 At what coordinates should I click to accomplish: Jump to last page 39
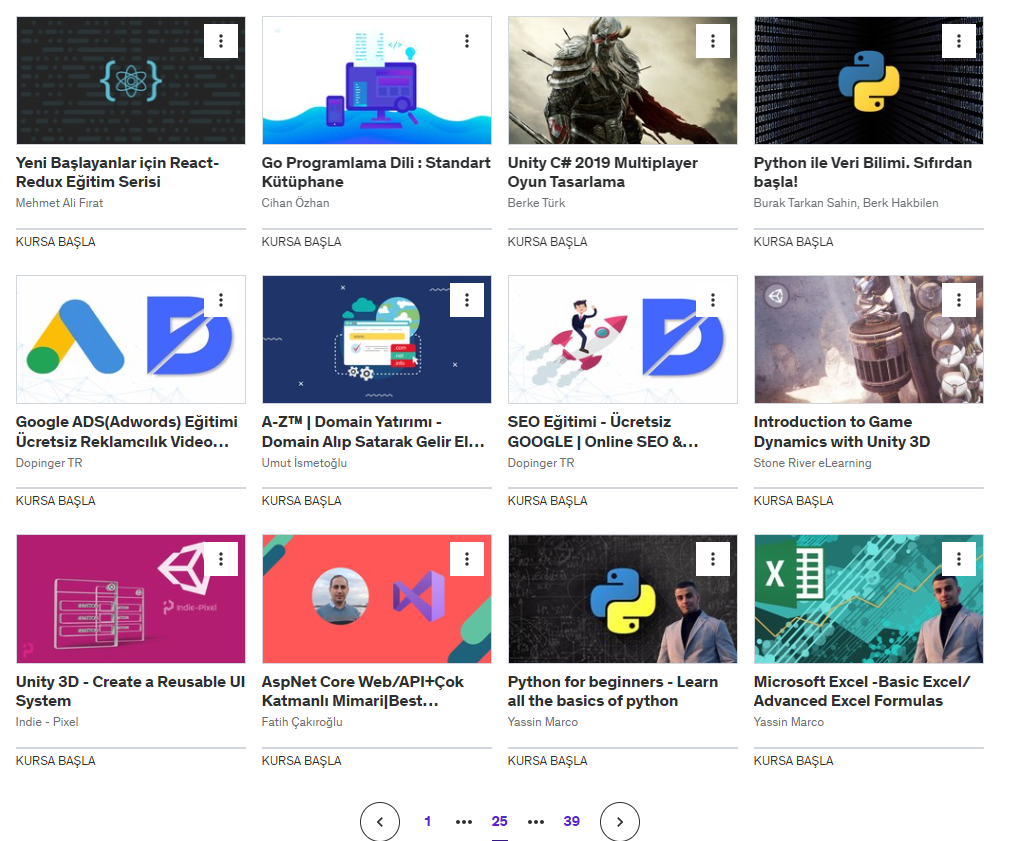pyautogui.click(x=572, y=821)
